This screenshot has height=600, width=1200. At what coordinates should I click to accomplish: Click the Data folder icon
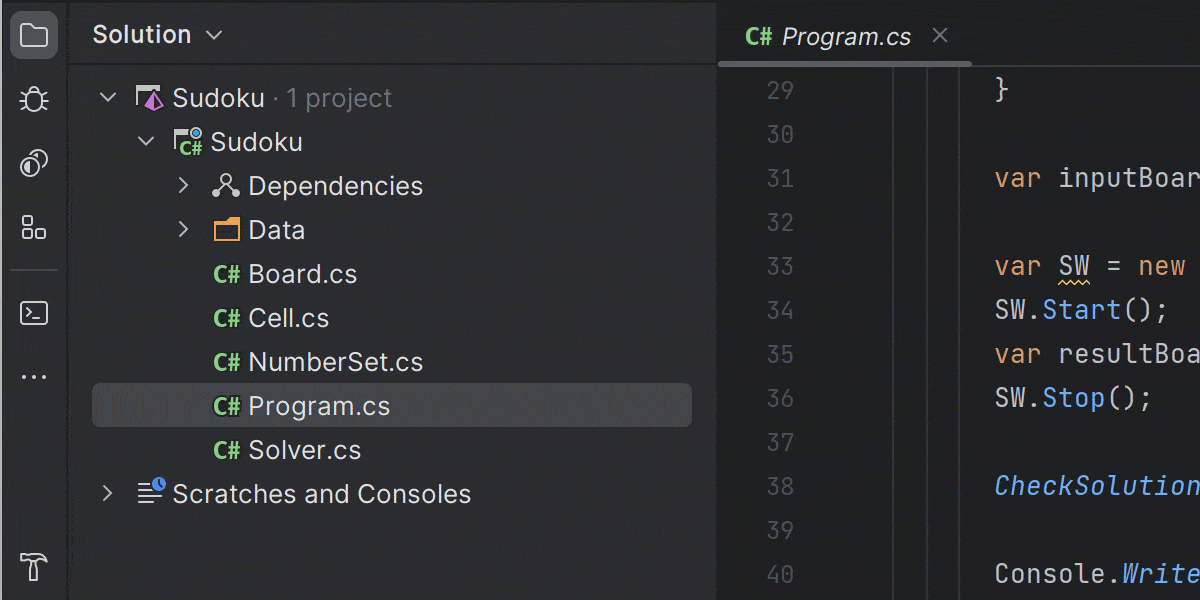coord(226,229)
